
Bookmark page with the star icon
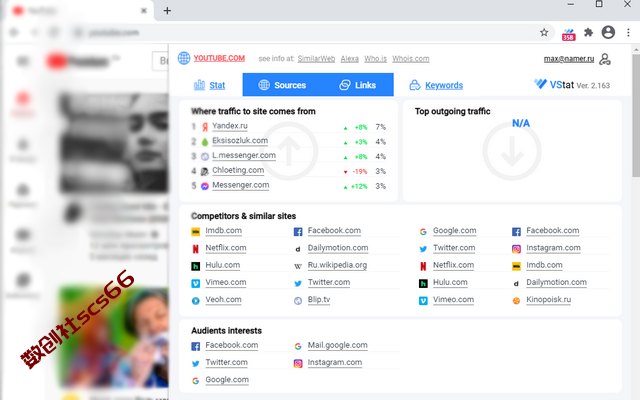(x=544, y=33)
